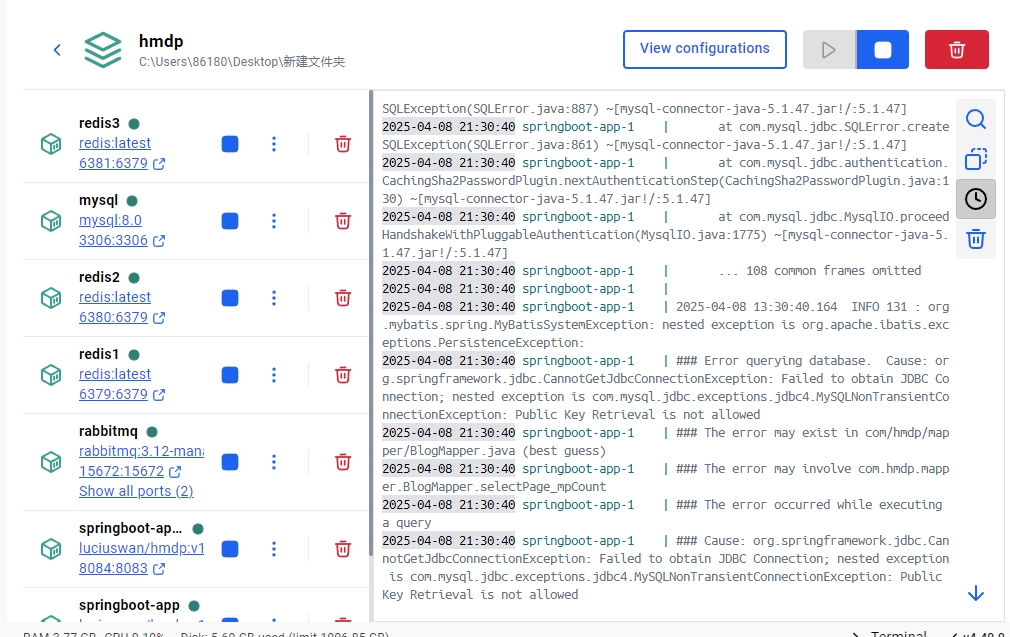Stop the redis3 container
The image size is (1010, 637).
(x=230, y=144)
